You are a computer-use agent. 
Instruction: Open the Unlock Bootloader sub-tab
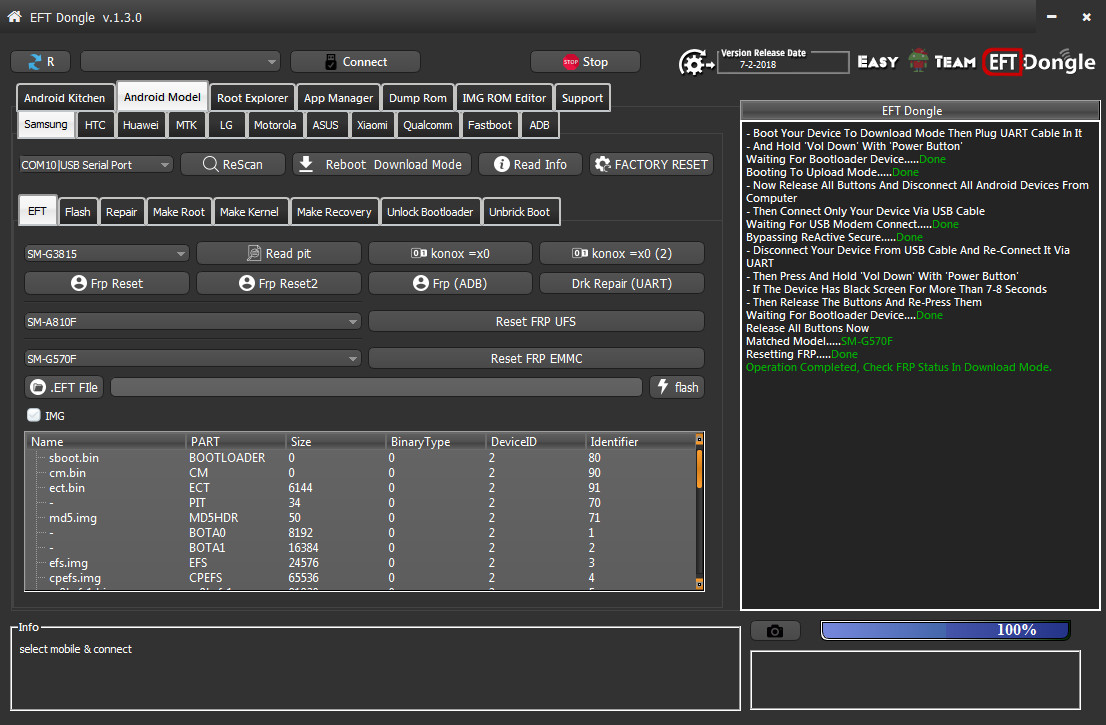(430, 212)
